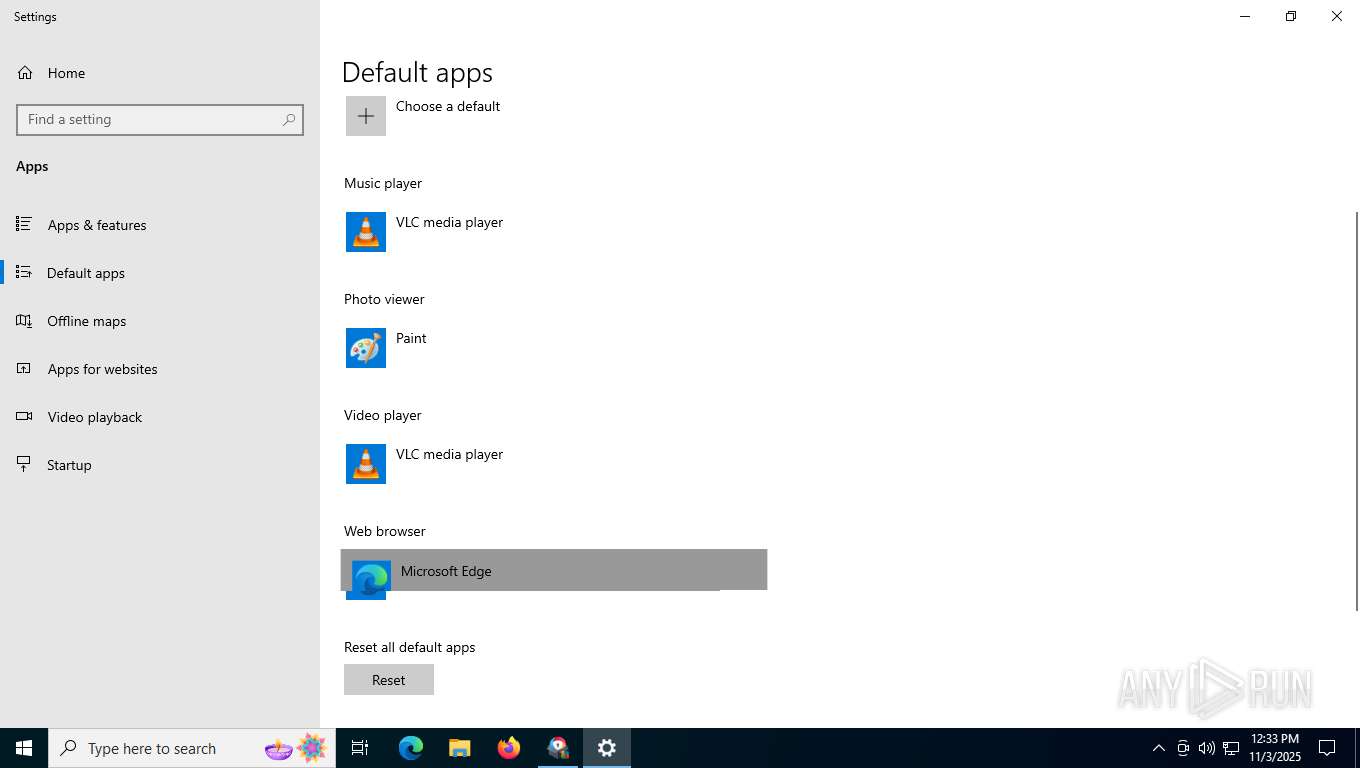Image resolution: width=1360 pixels, height=768 pixels.
Task: Click the Meet Now camera tray icon
Action: [x=1183, y=748]
